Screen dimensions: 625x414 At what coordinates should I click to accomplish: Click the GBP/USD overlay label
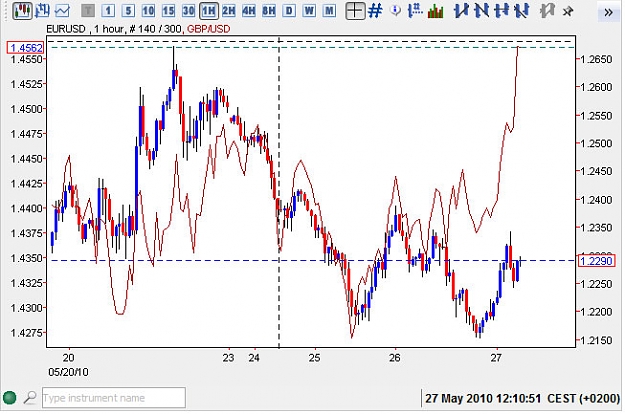(208, 29)
